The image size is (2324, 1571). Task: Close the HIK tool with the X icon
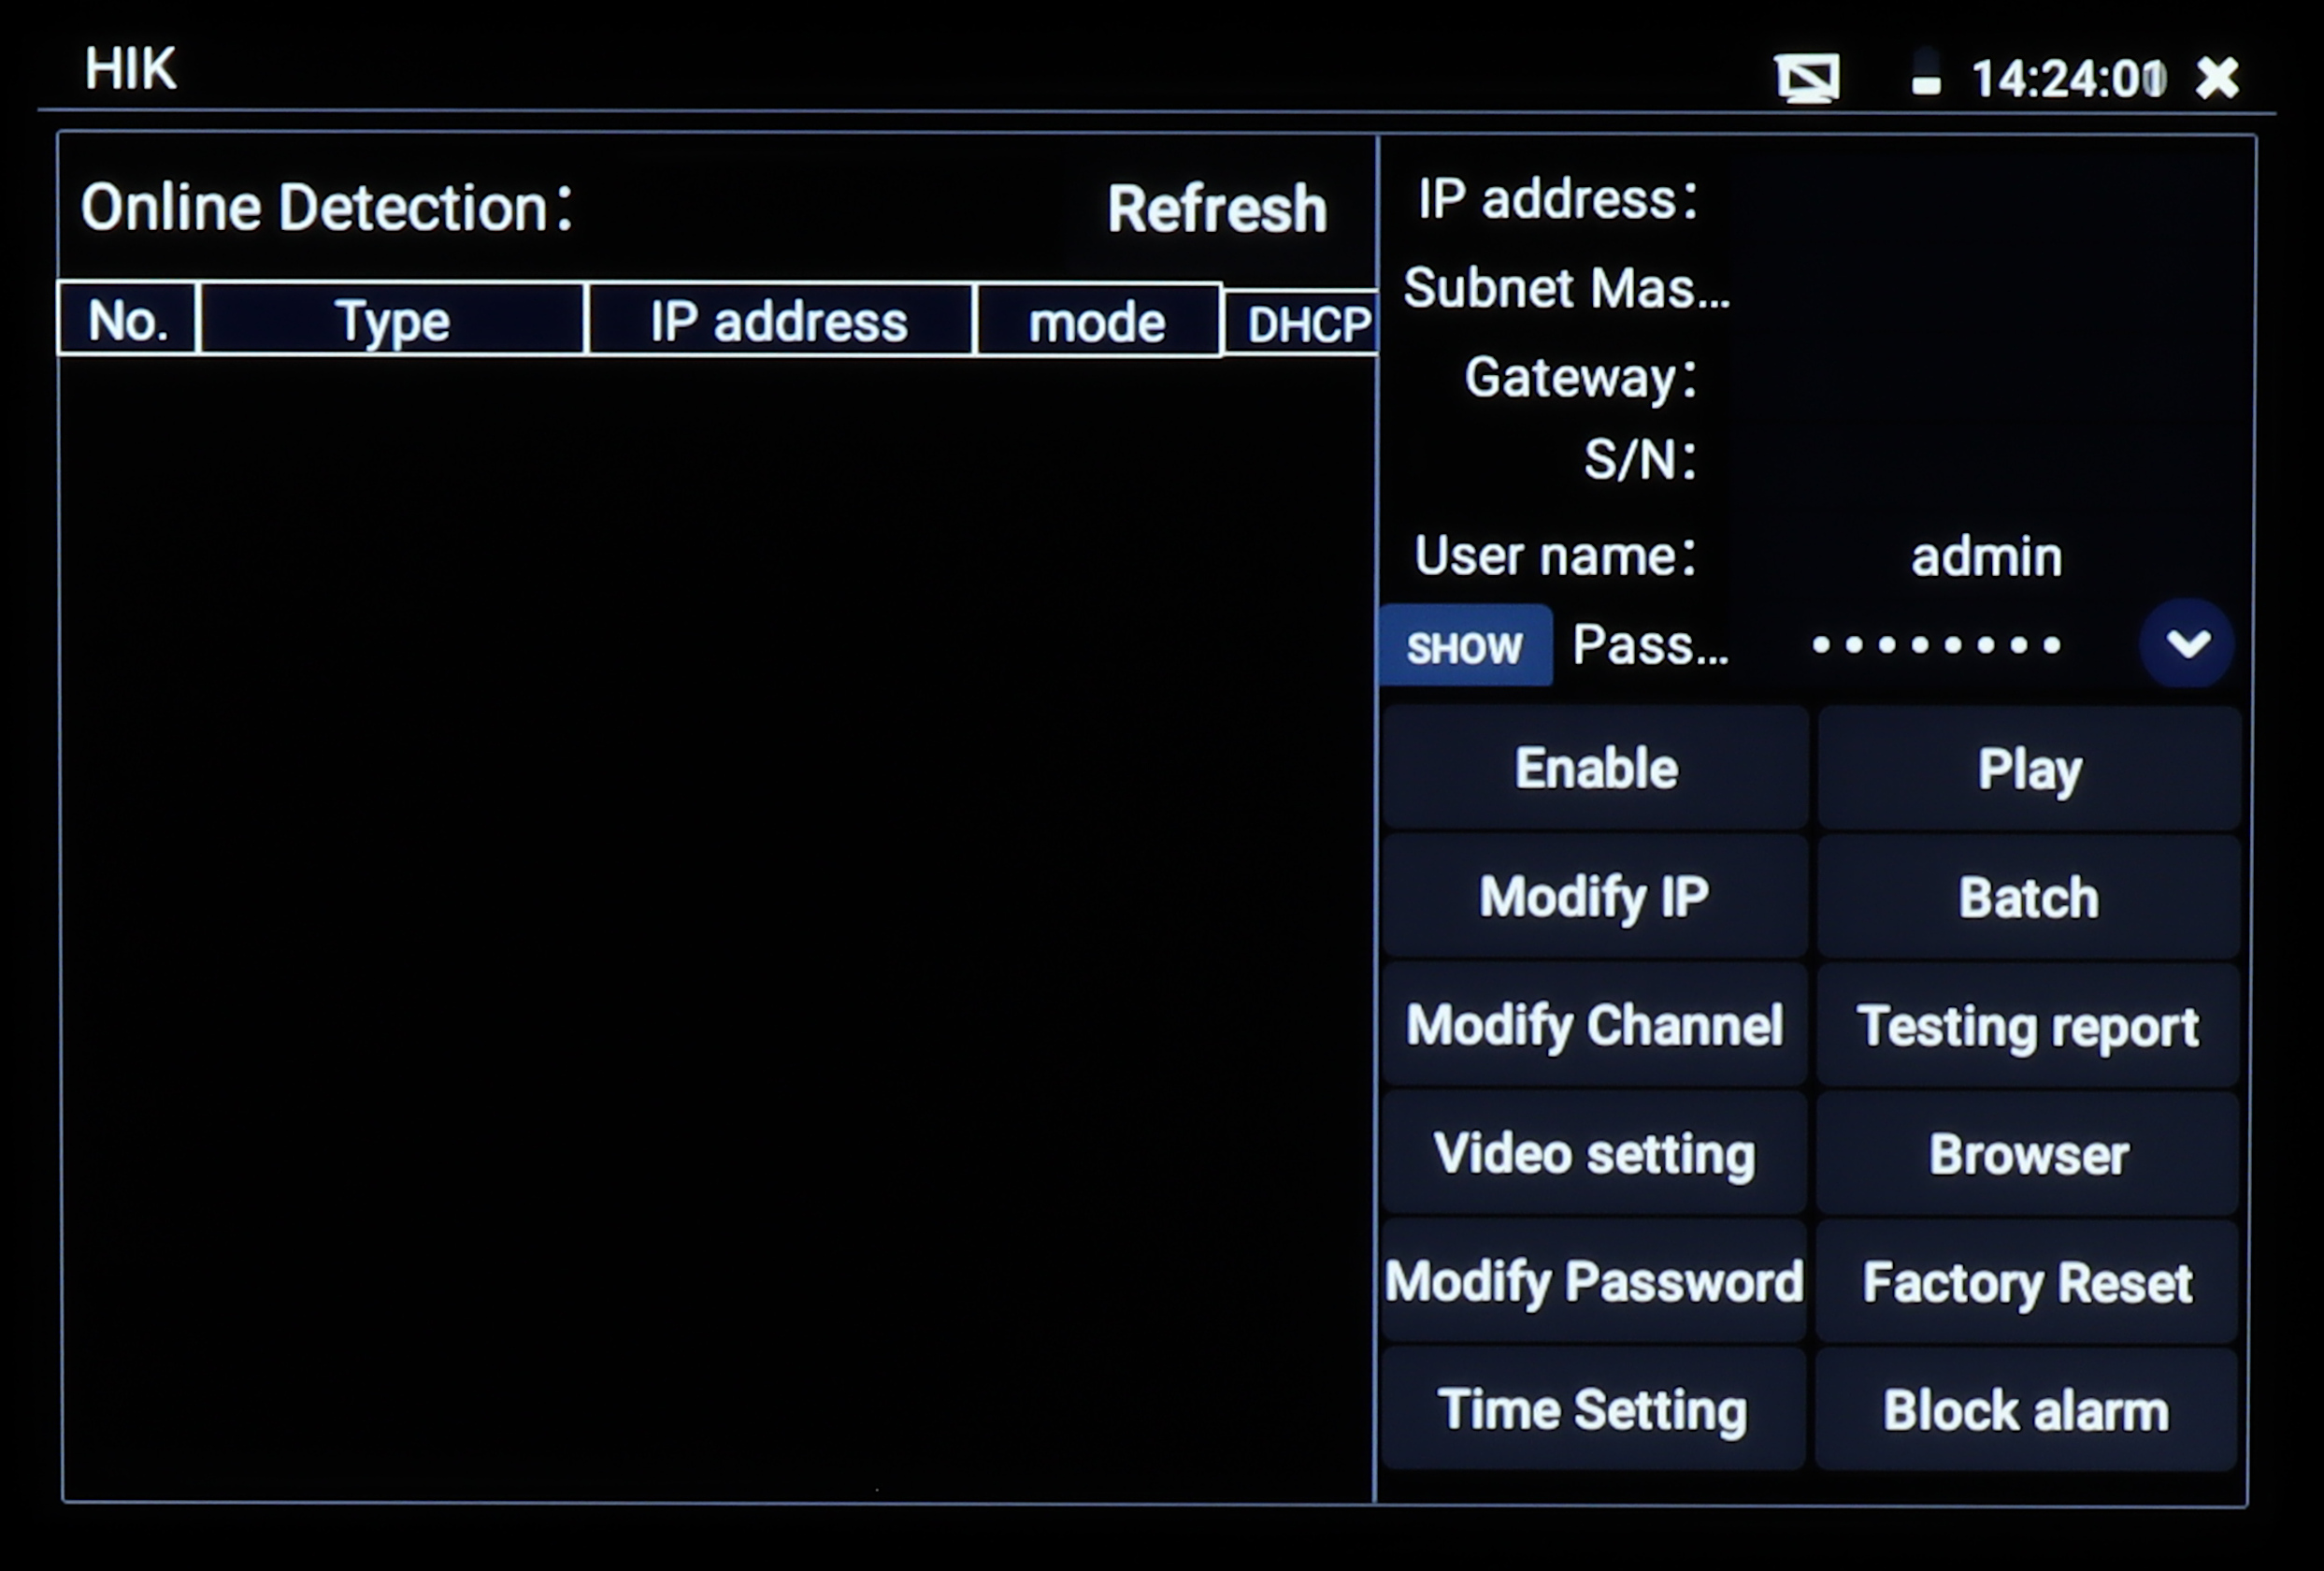click(2217, 78)
